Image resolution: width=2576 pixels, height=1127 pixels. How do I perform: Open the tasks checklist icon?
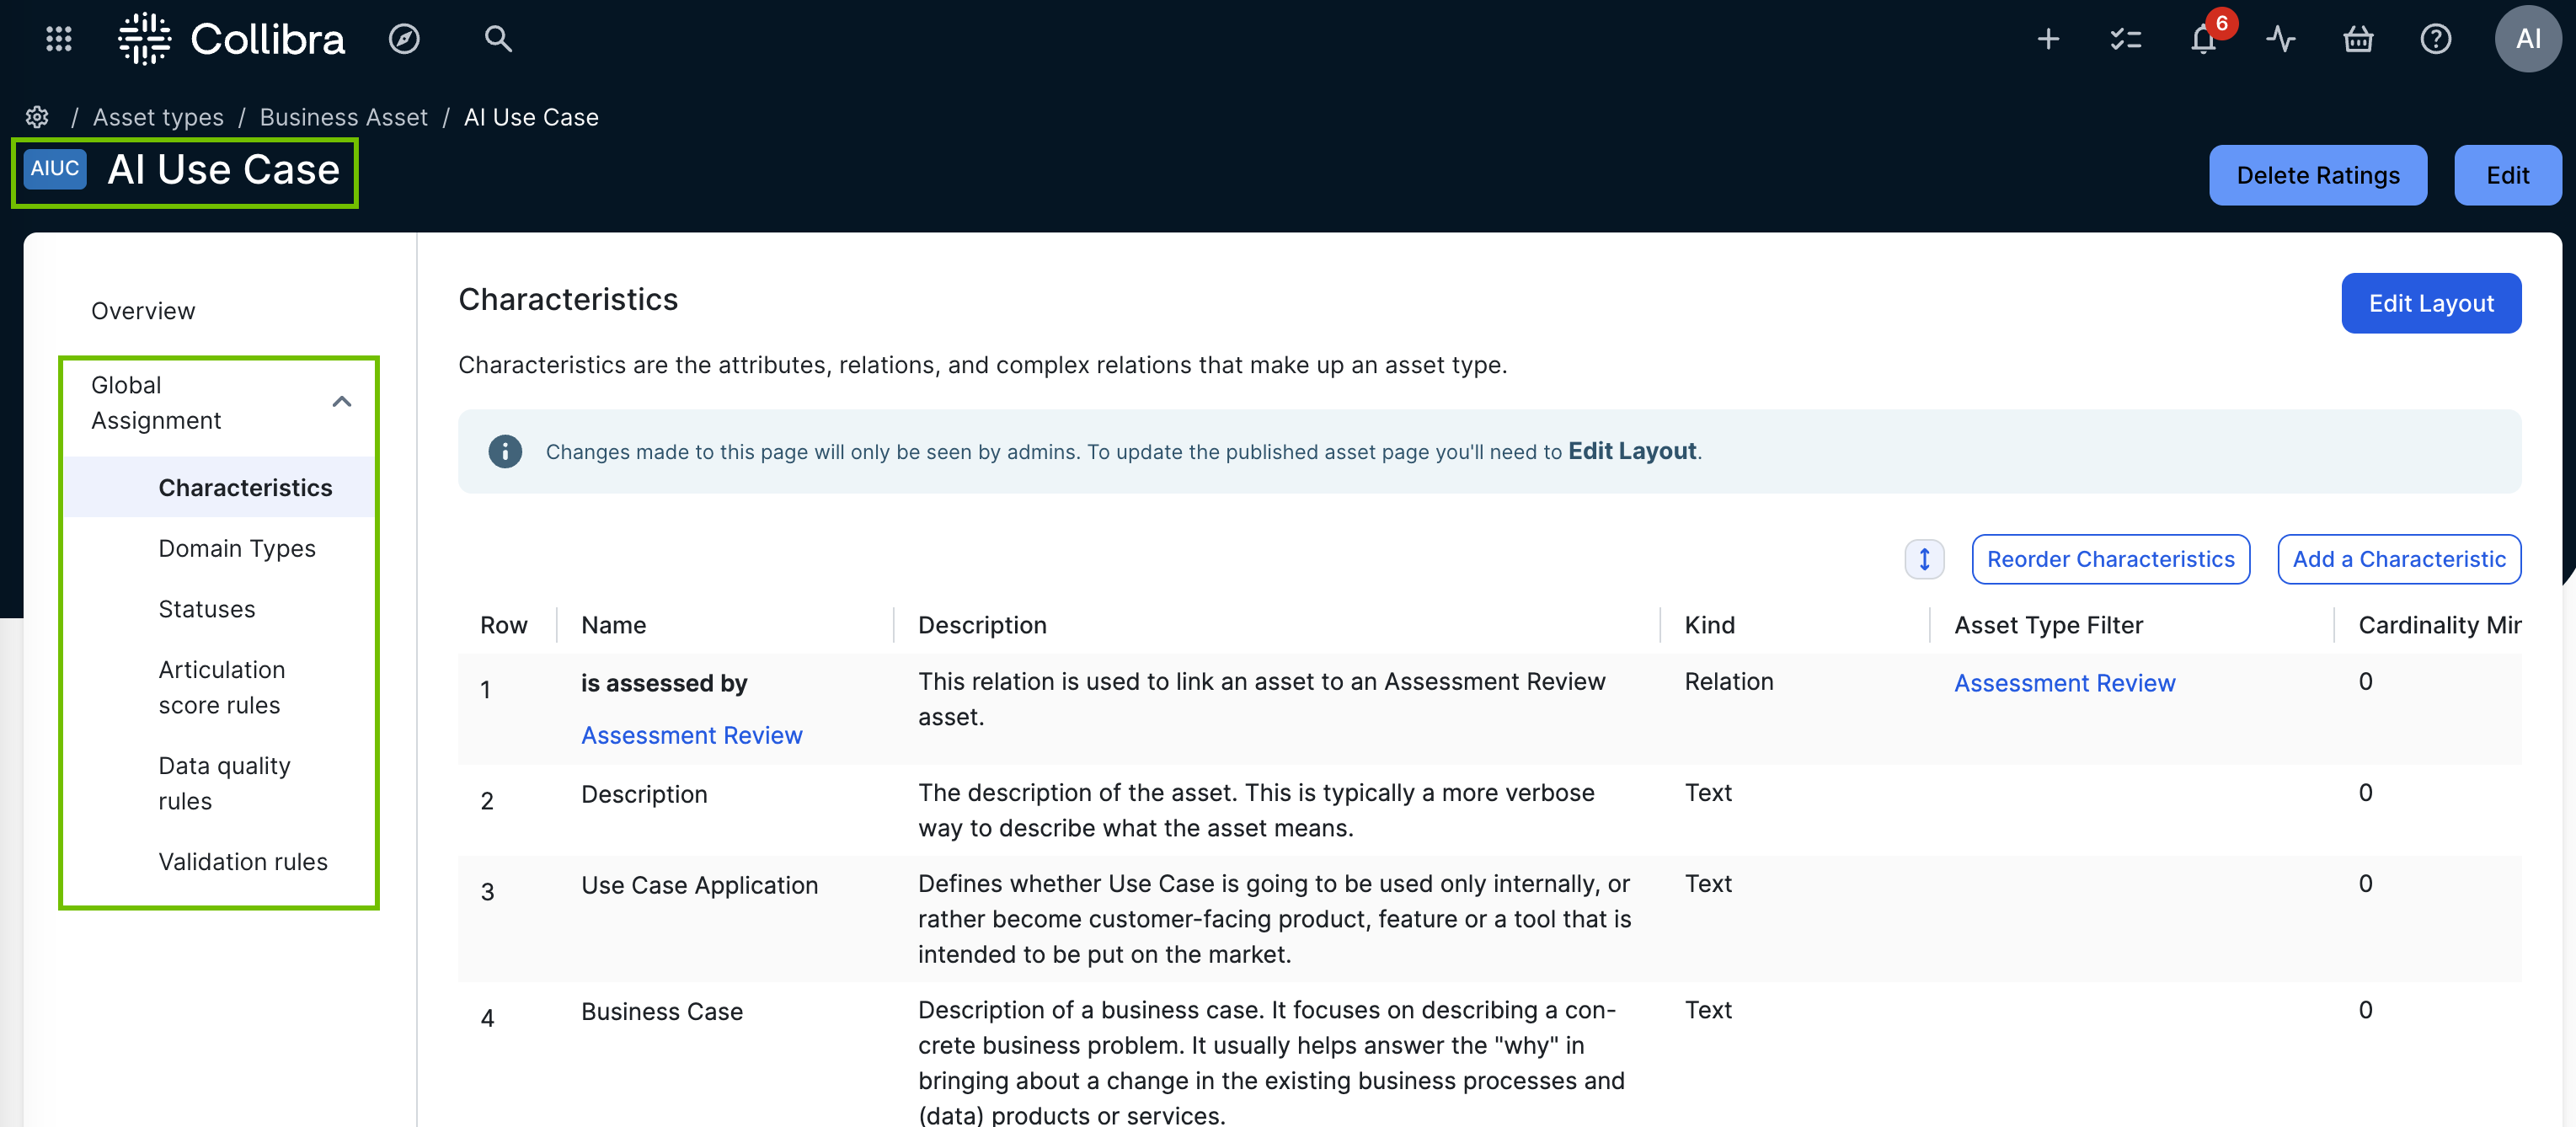(2125, 39)
